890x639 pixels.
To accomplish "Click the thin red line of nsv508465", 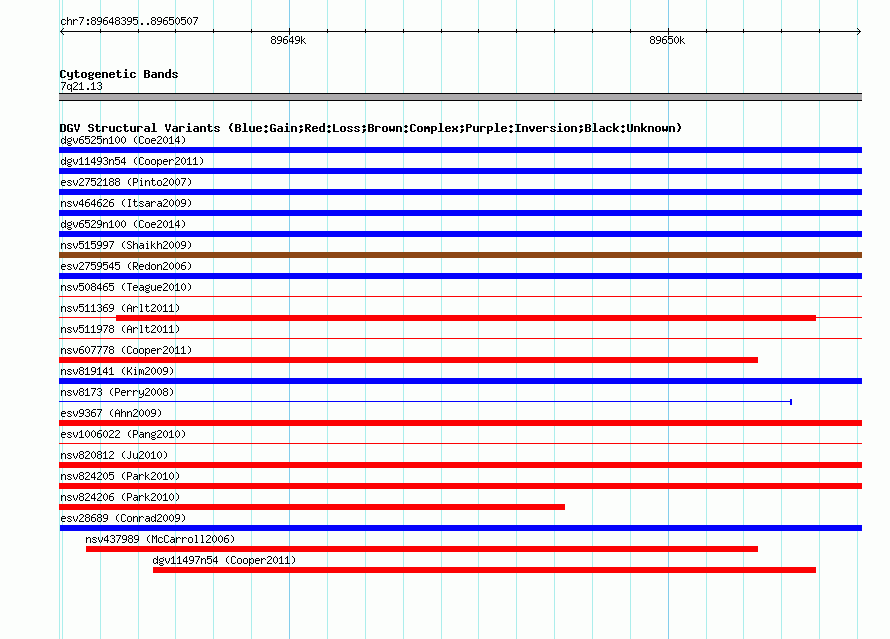I will click(460, 297).
